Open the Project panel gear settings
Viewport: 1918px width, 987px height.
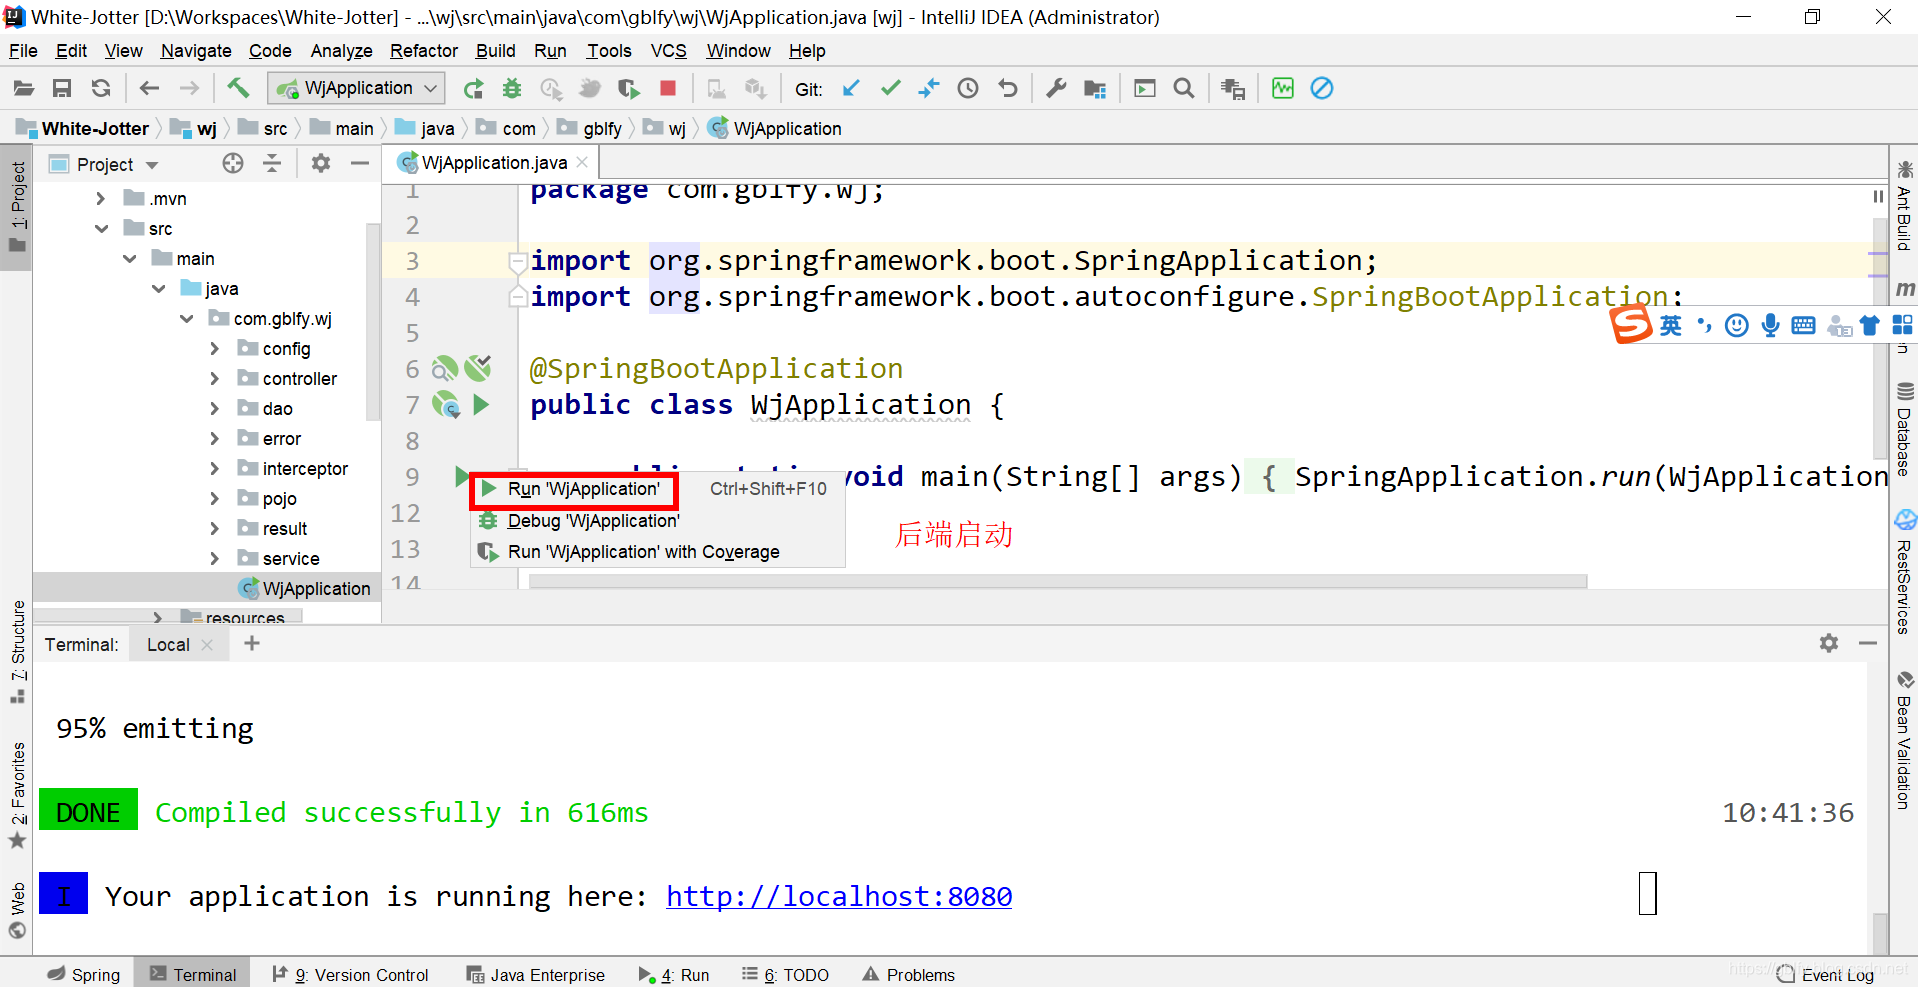click(321, 164)
